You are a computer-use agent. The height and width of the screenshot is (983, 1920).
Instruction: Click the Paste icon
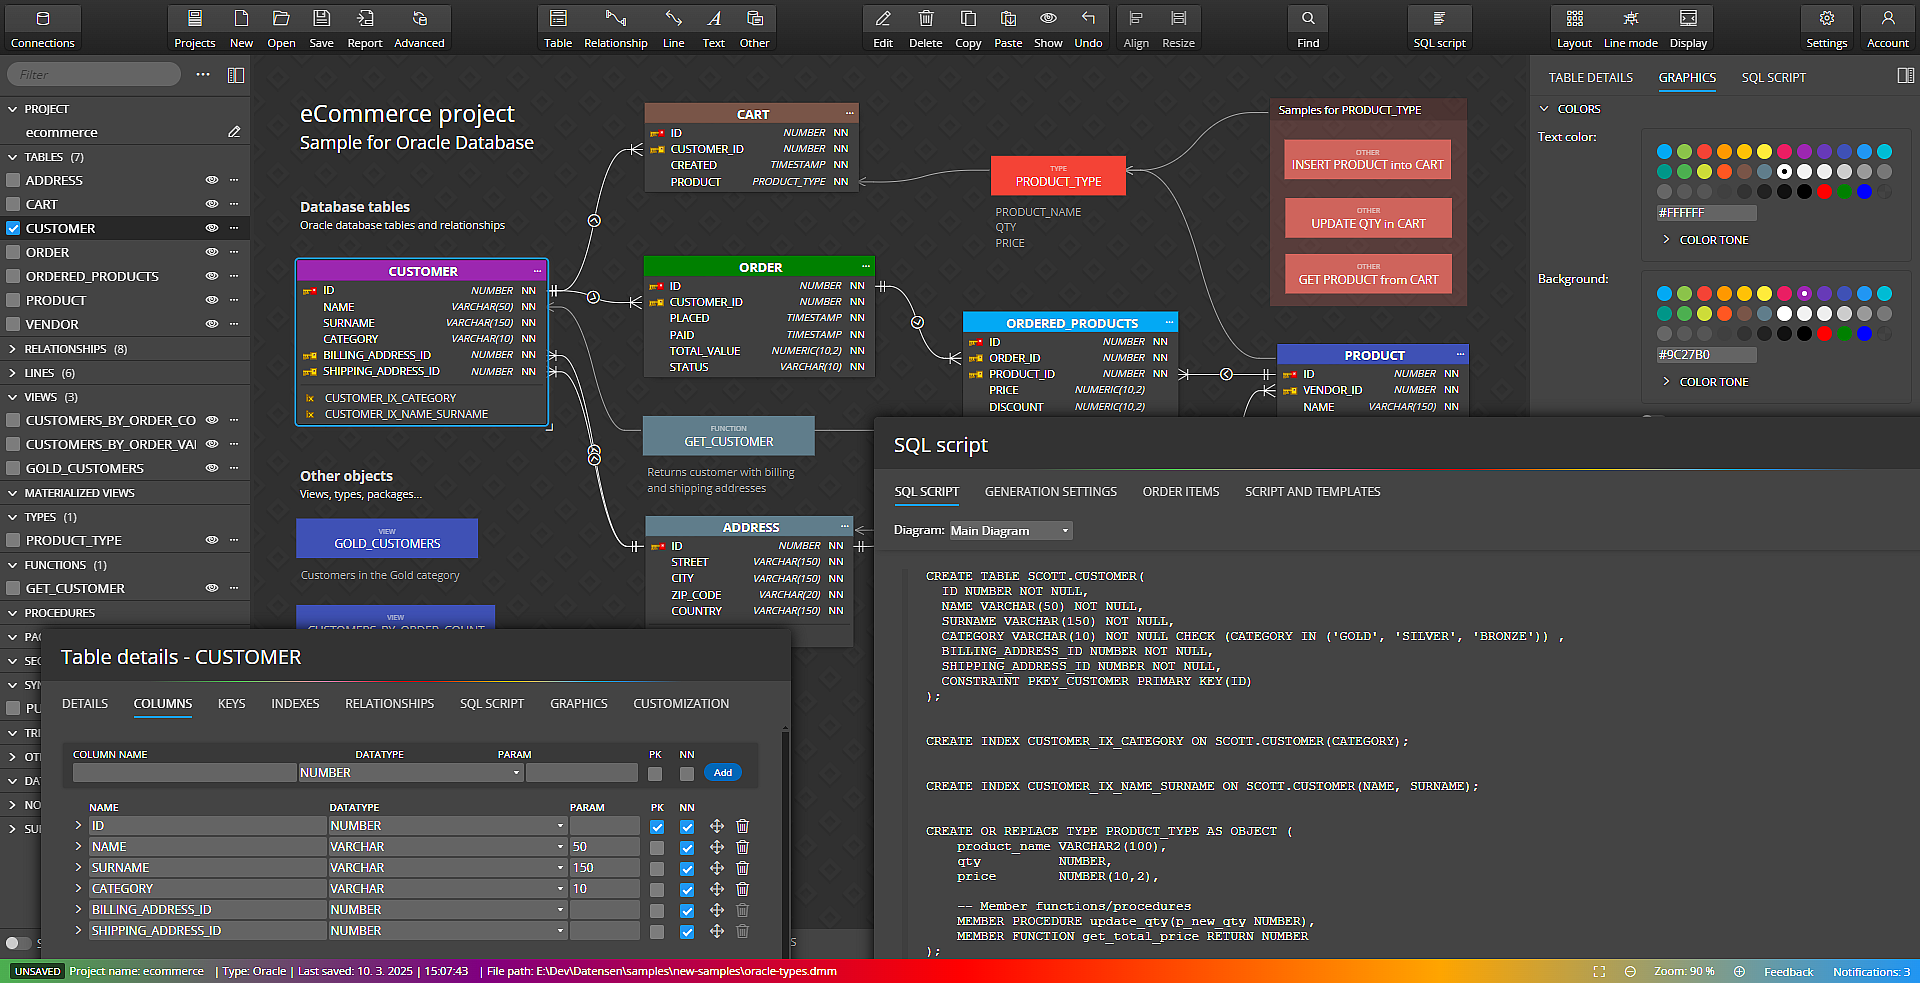[x=1007, y=27]
